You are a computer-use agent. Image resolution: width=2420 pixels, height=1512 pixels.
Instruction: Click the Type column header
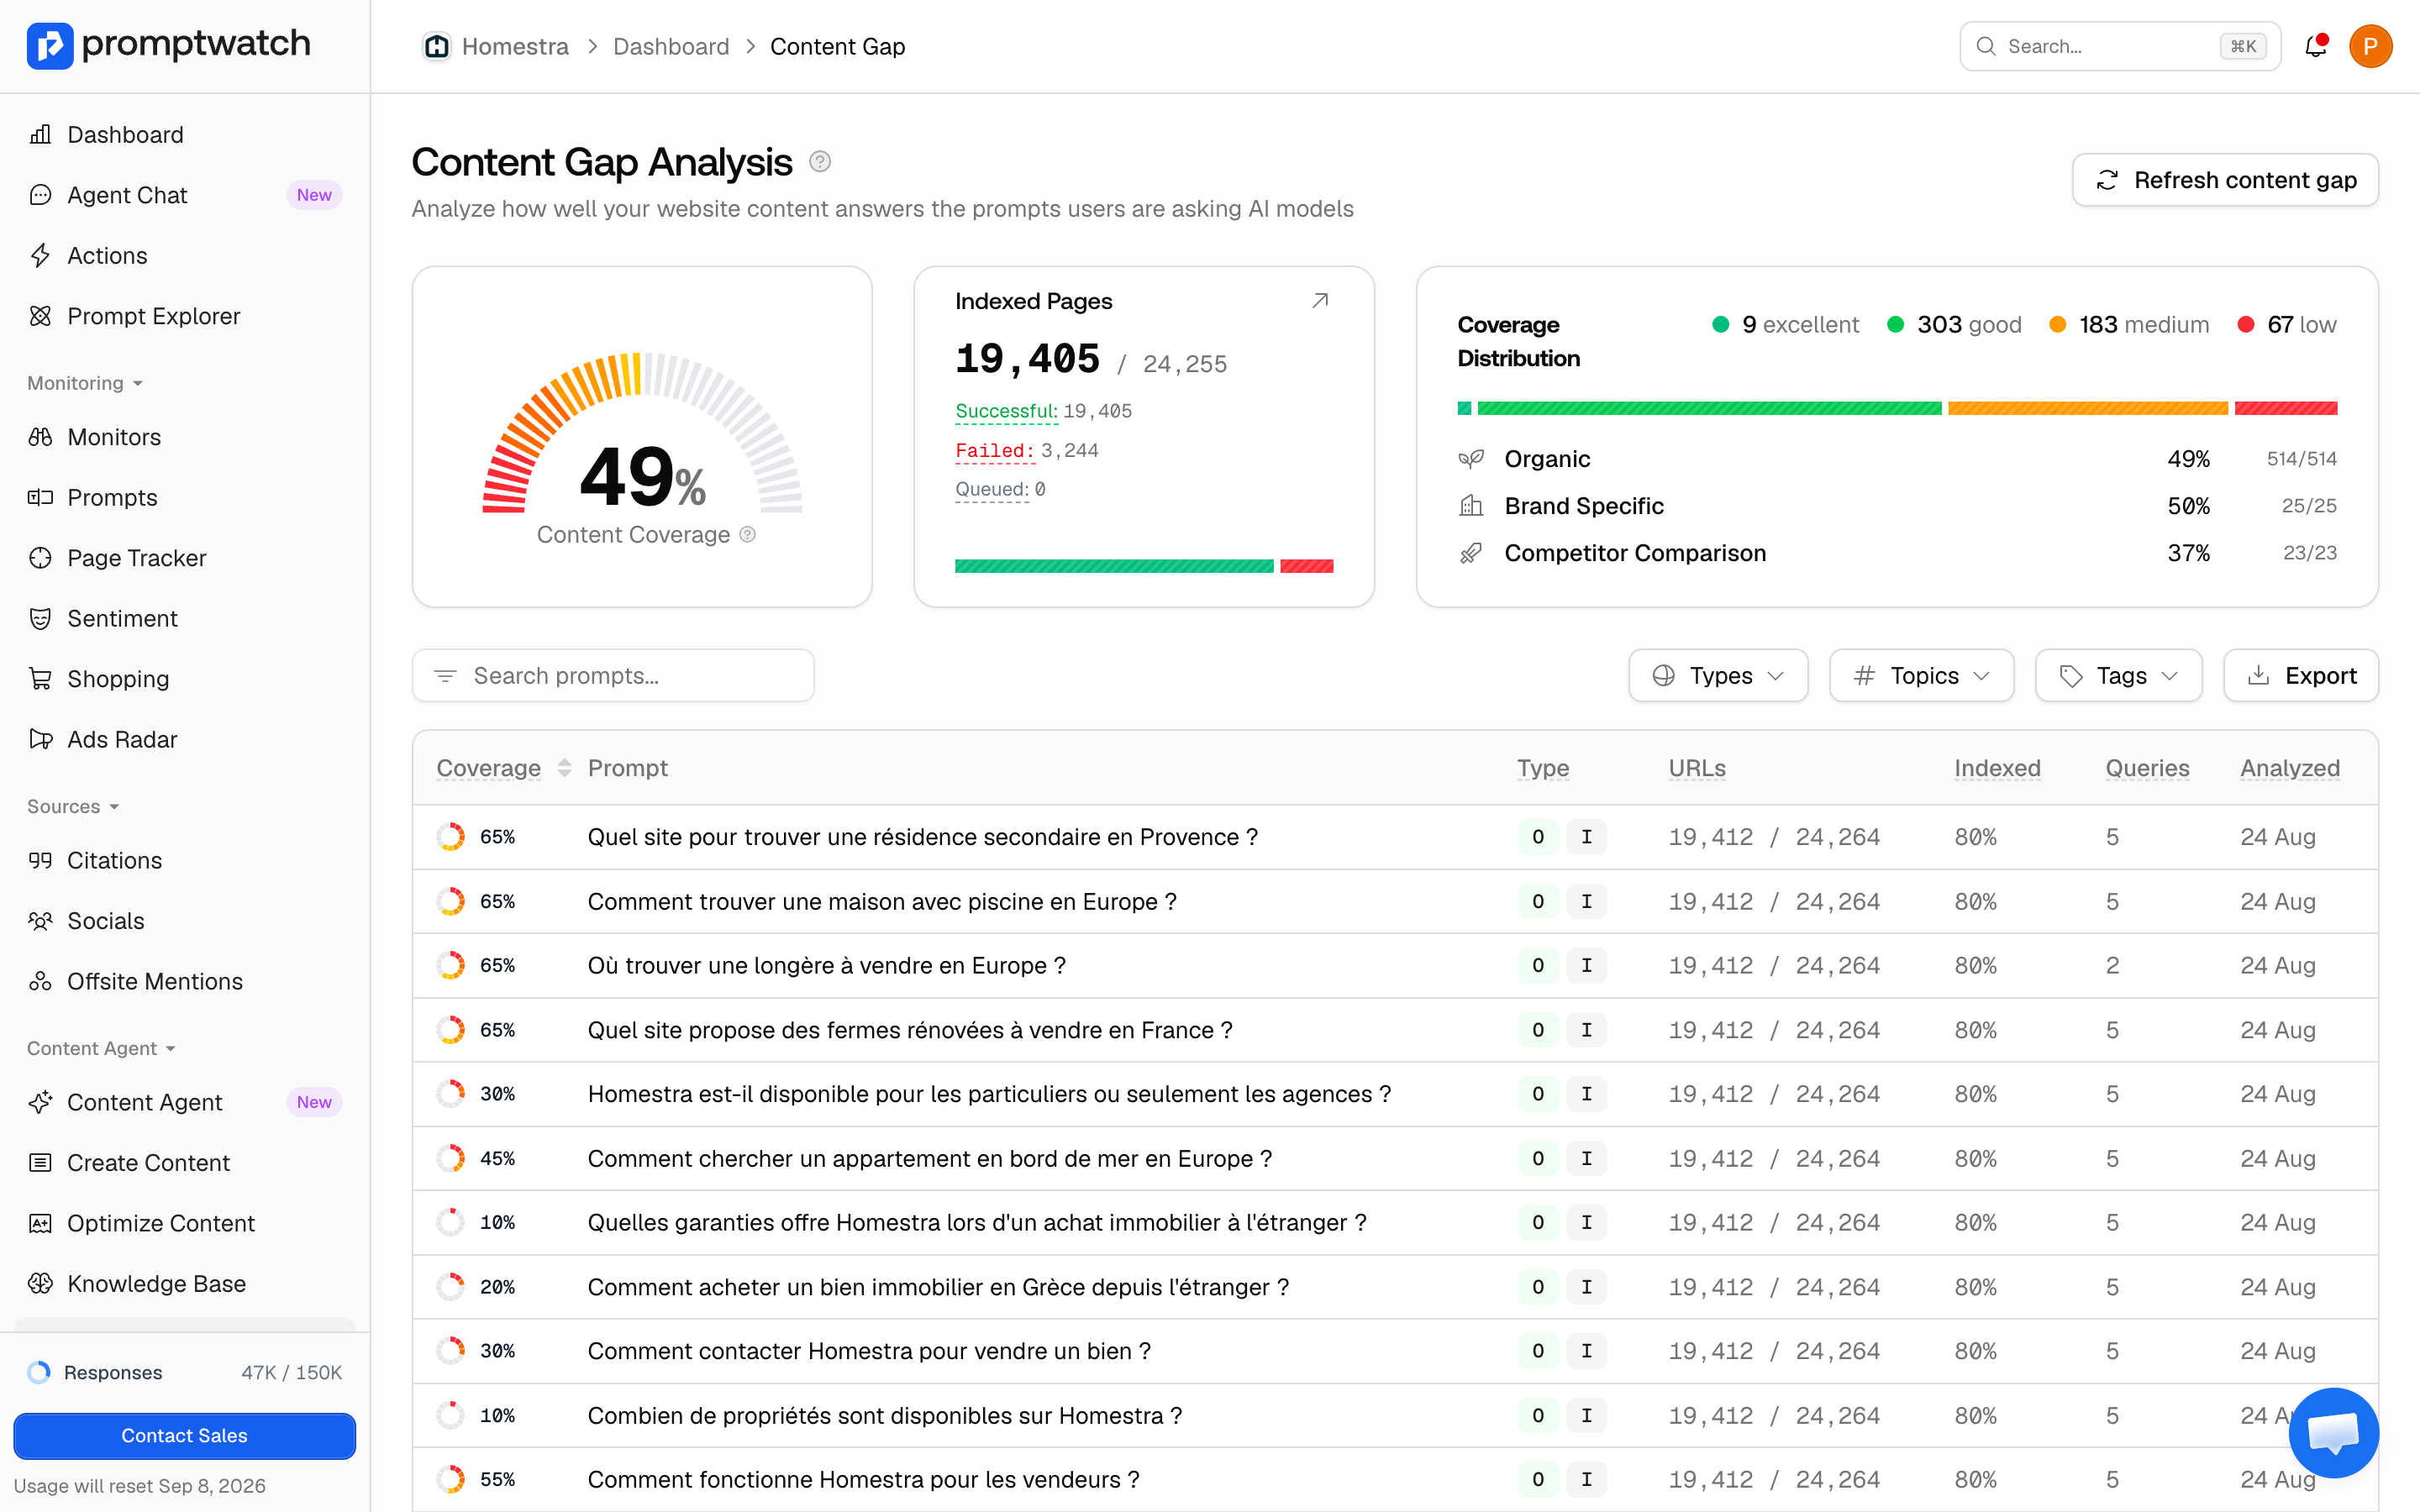point(1542,768)
